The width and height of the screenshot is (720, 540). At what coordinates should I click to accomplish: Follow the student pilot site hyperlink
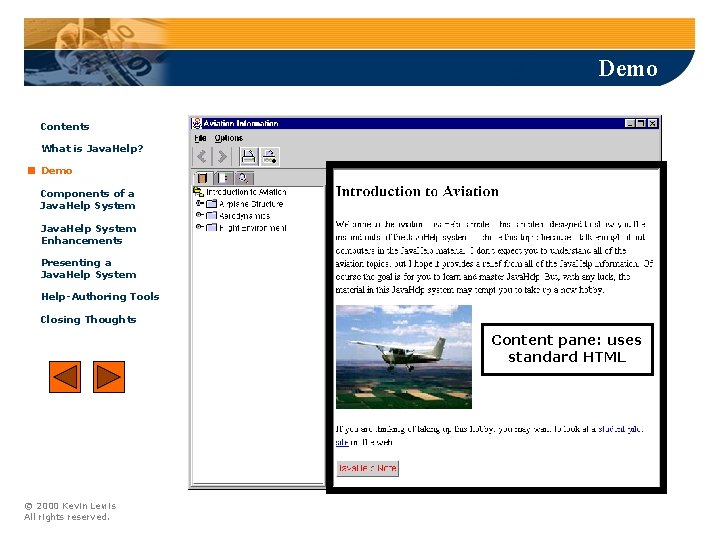point(620,429)
